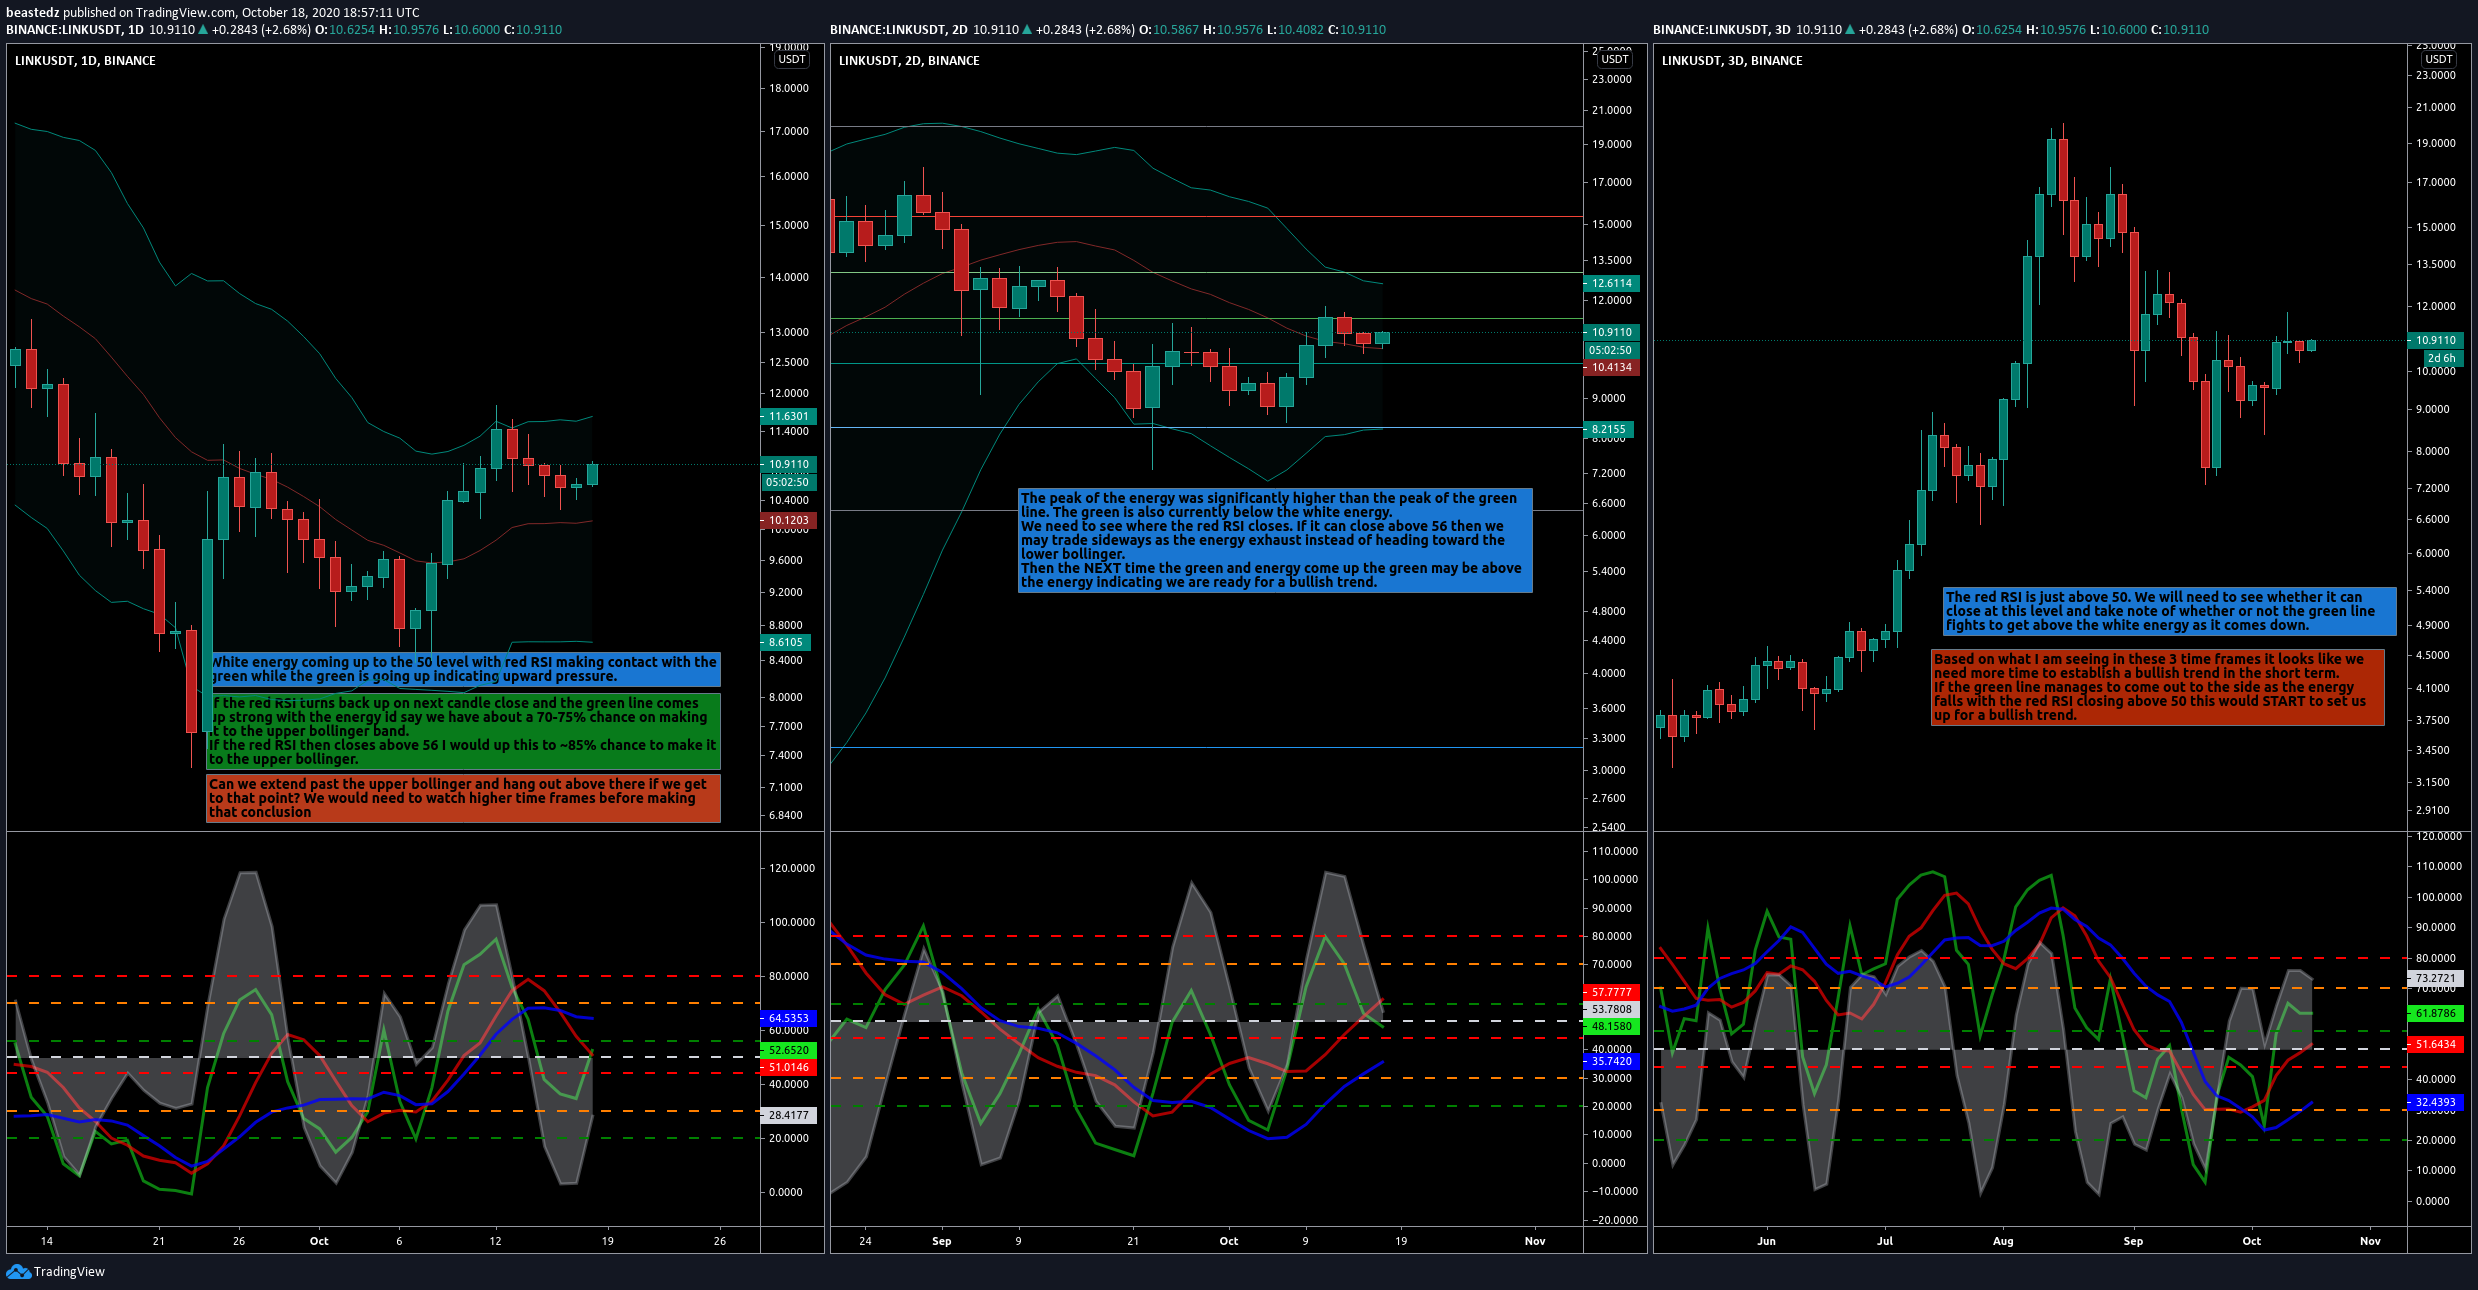Select the blue 'peak of the energy' note on 2D chart

coord(1275,540)
